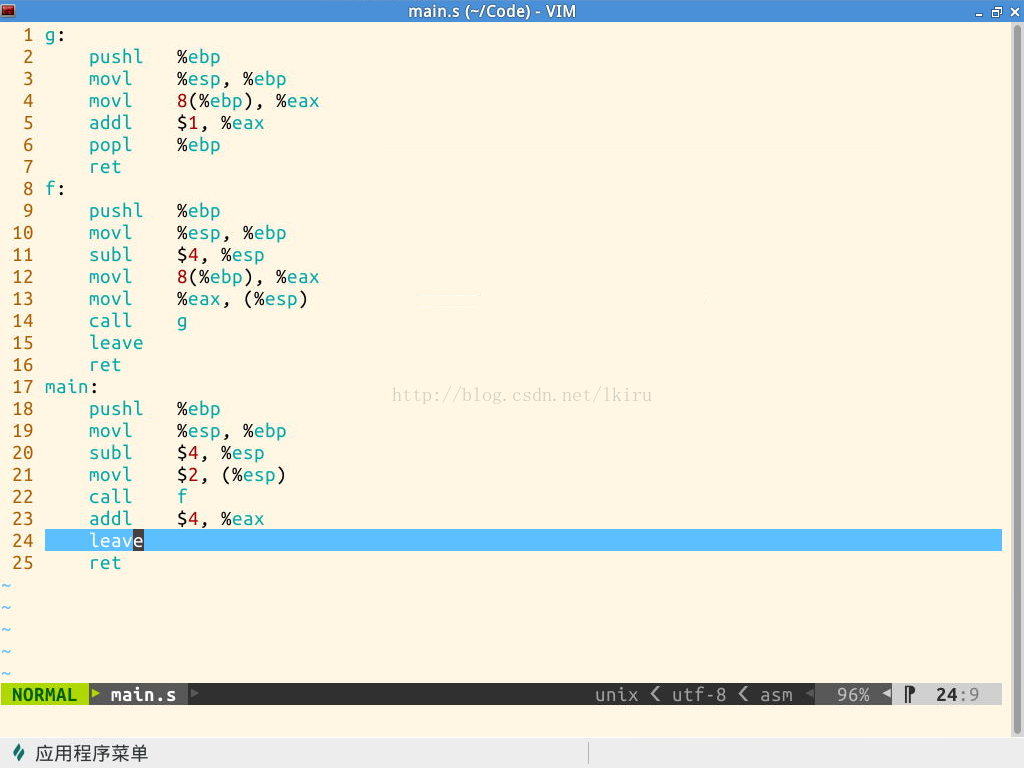The width and height of the screenshot is (1024, 768).
Task: Click ret on line 25
Action: (105, 563)
